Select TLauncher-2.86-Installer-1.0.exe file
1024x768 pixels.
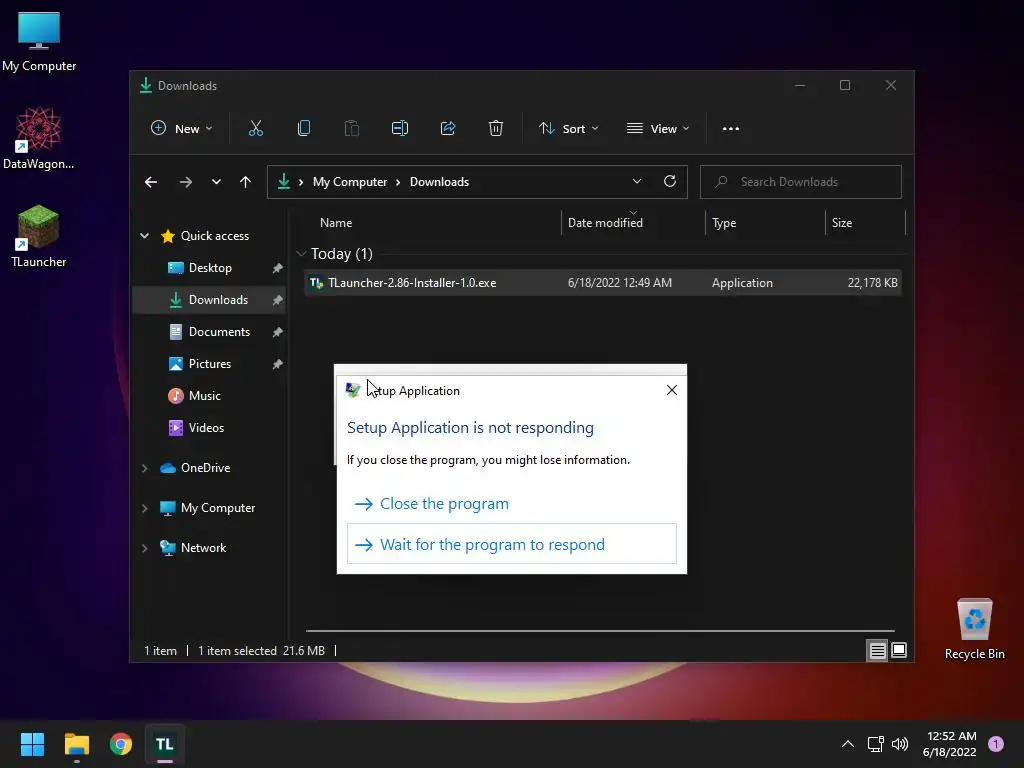pyautogui.click(x=603, y=283)
